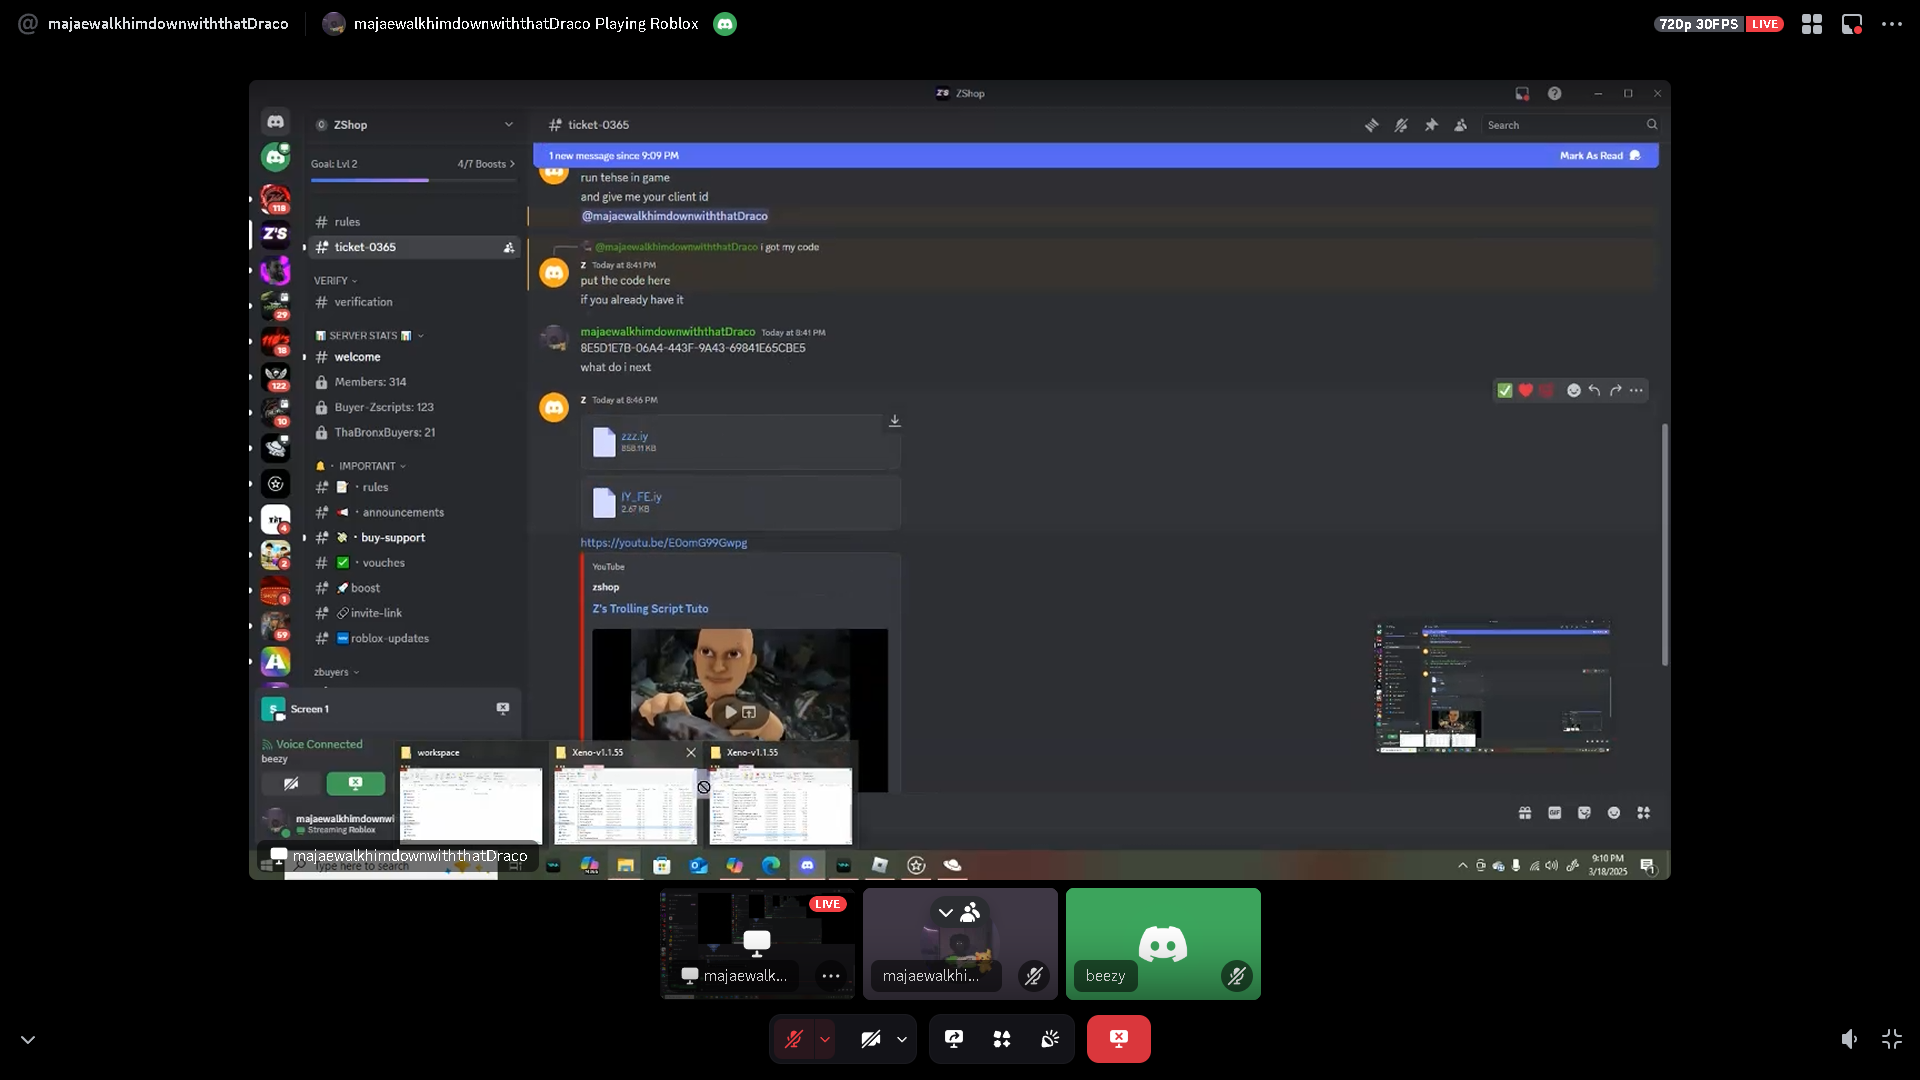This screenshot has width=1920, height=1080.
Task: Open the zzz.iy file link
Action: pyautogui.click(x=634, y=436)
